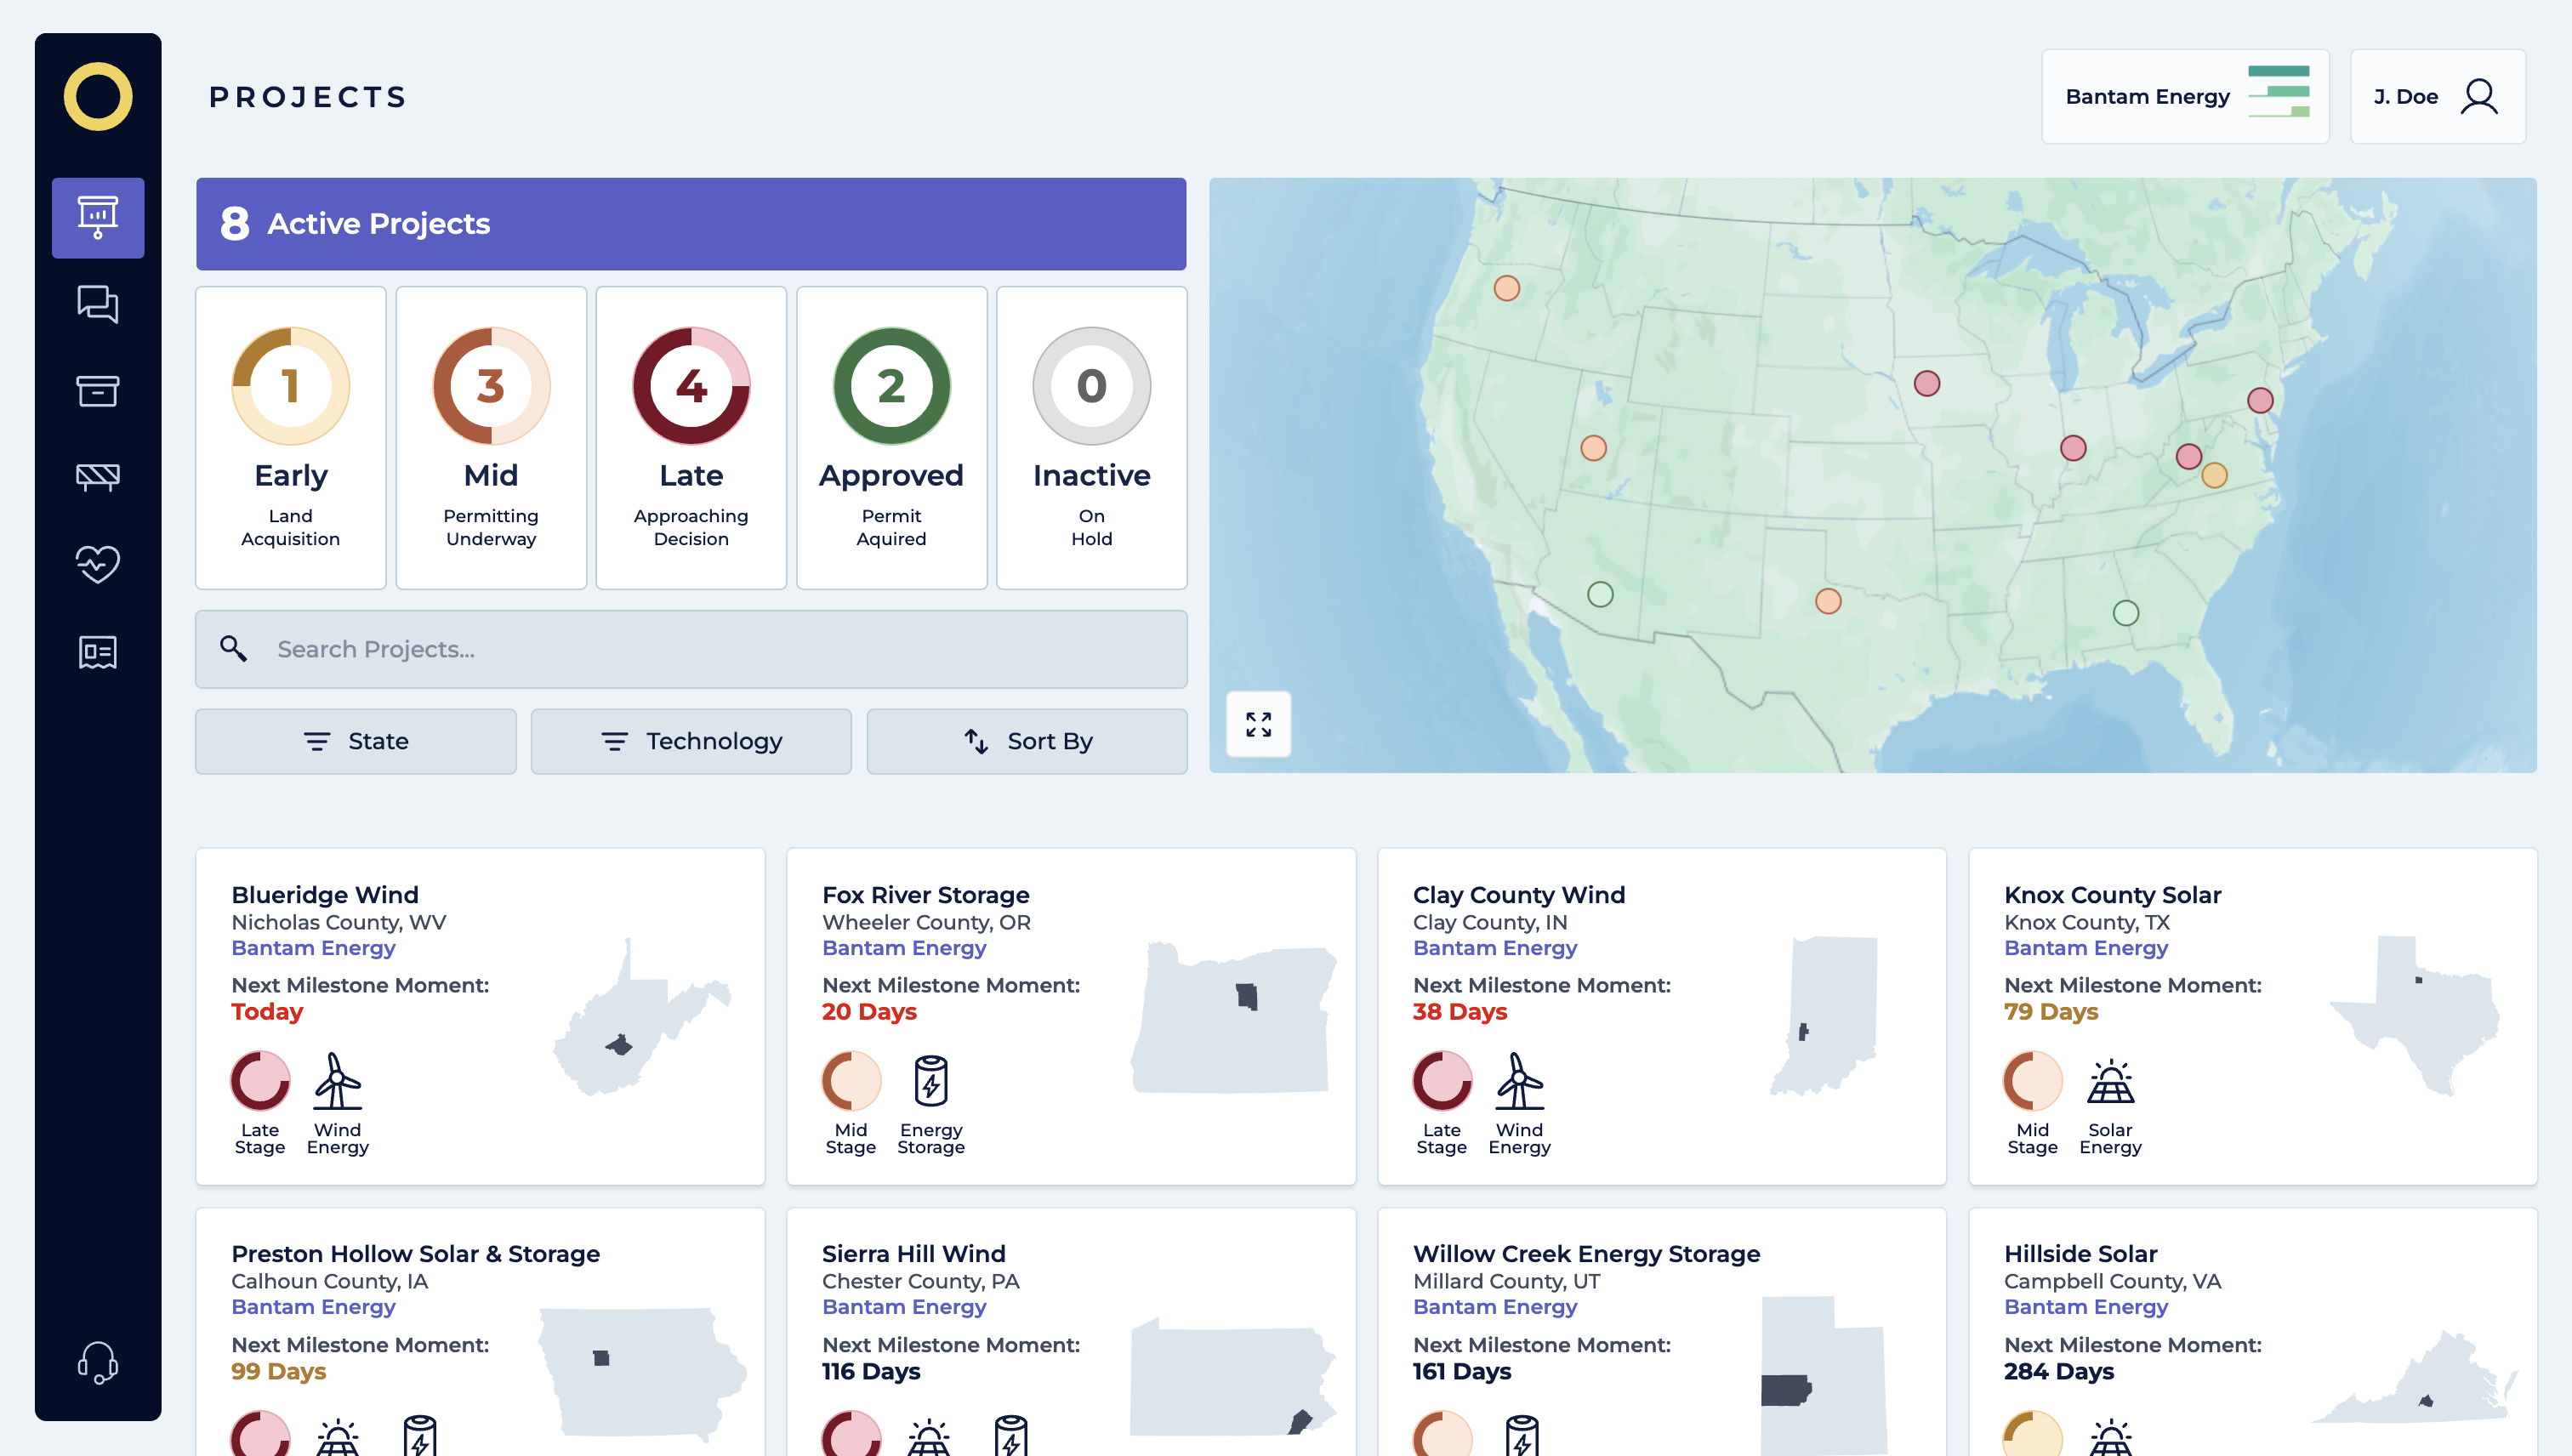Click the J. Doe user profile icon
The width and height of the screenshot is (2572, 1456).
pyautogui.click(x=2479, y=97)
